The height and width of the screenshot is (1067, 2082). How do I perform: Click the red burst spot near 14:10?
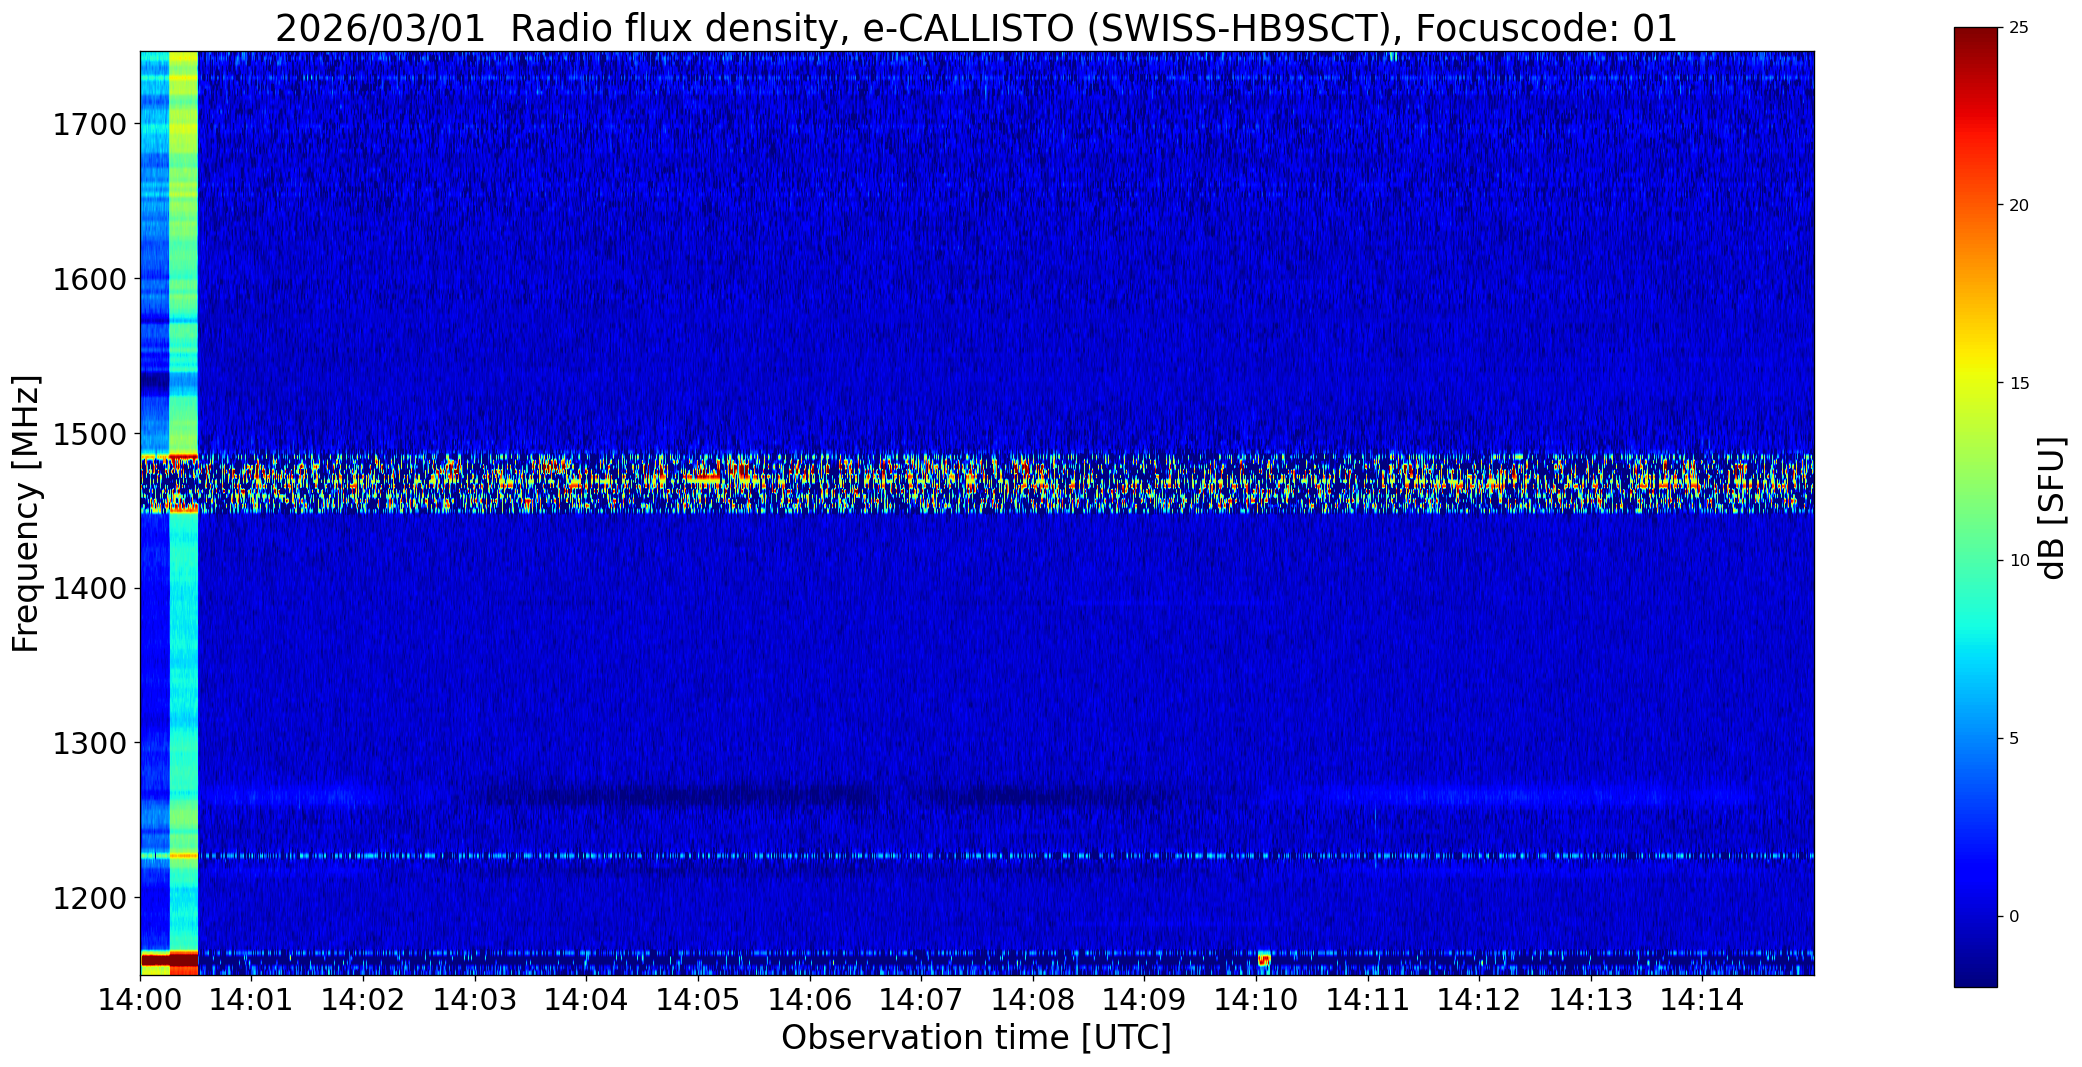1264,959
